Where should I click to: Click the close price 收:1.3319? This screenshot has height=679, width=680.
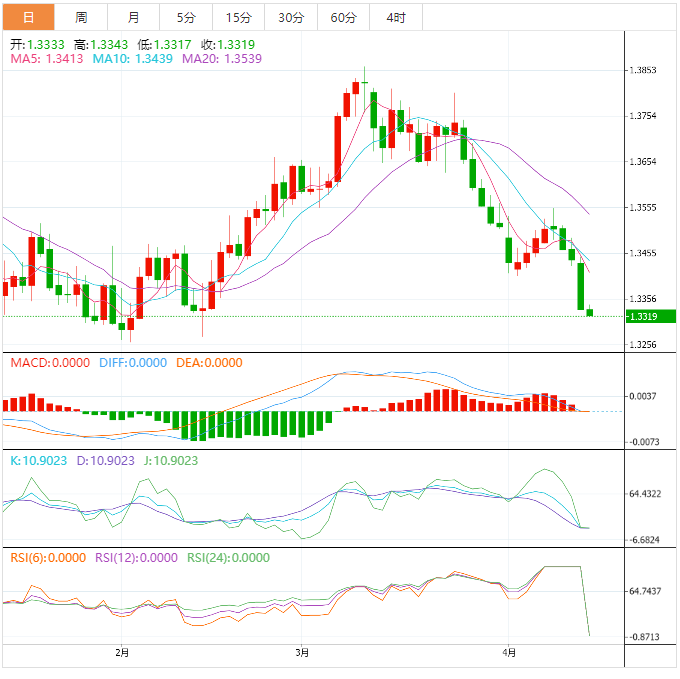pyautogui.click(x=228, y=45)
